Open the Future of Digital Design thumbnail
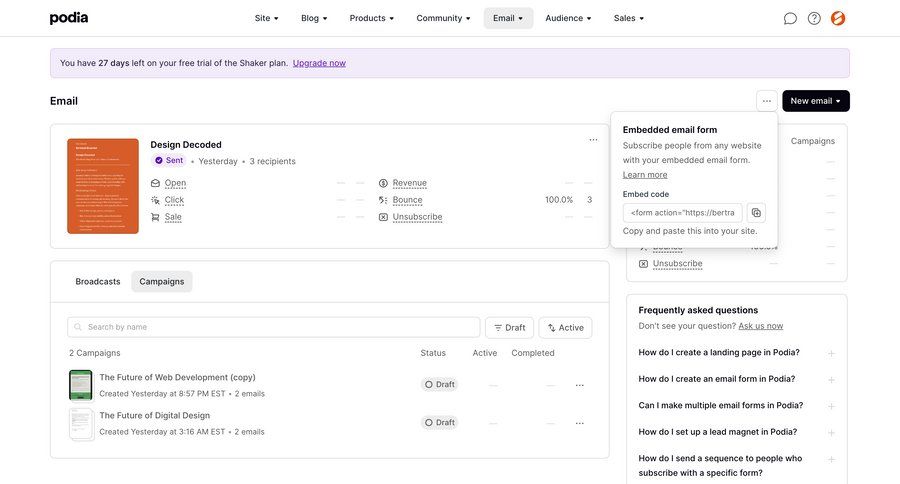The height and width of the screenshot is (484, 900). (x=81, y=424)
